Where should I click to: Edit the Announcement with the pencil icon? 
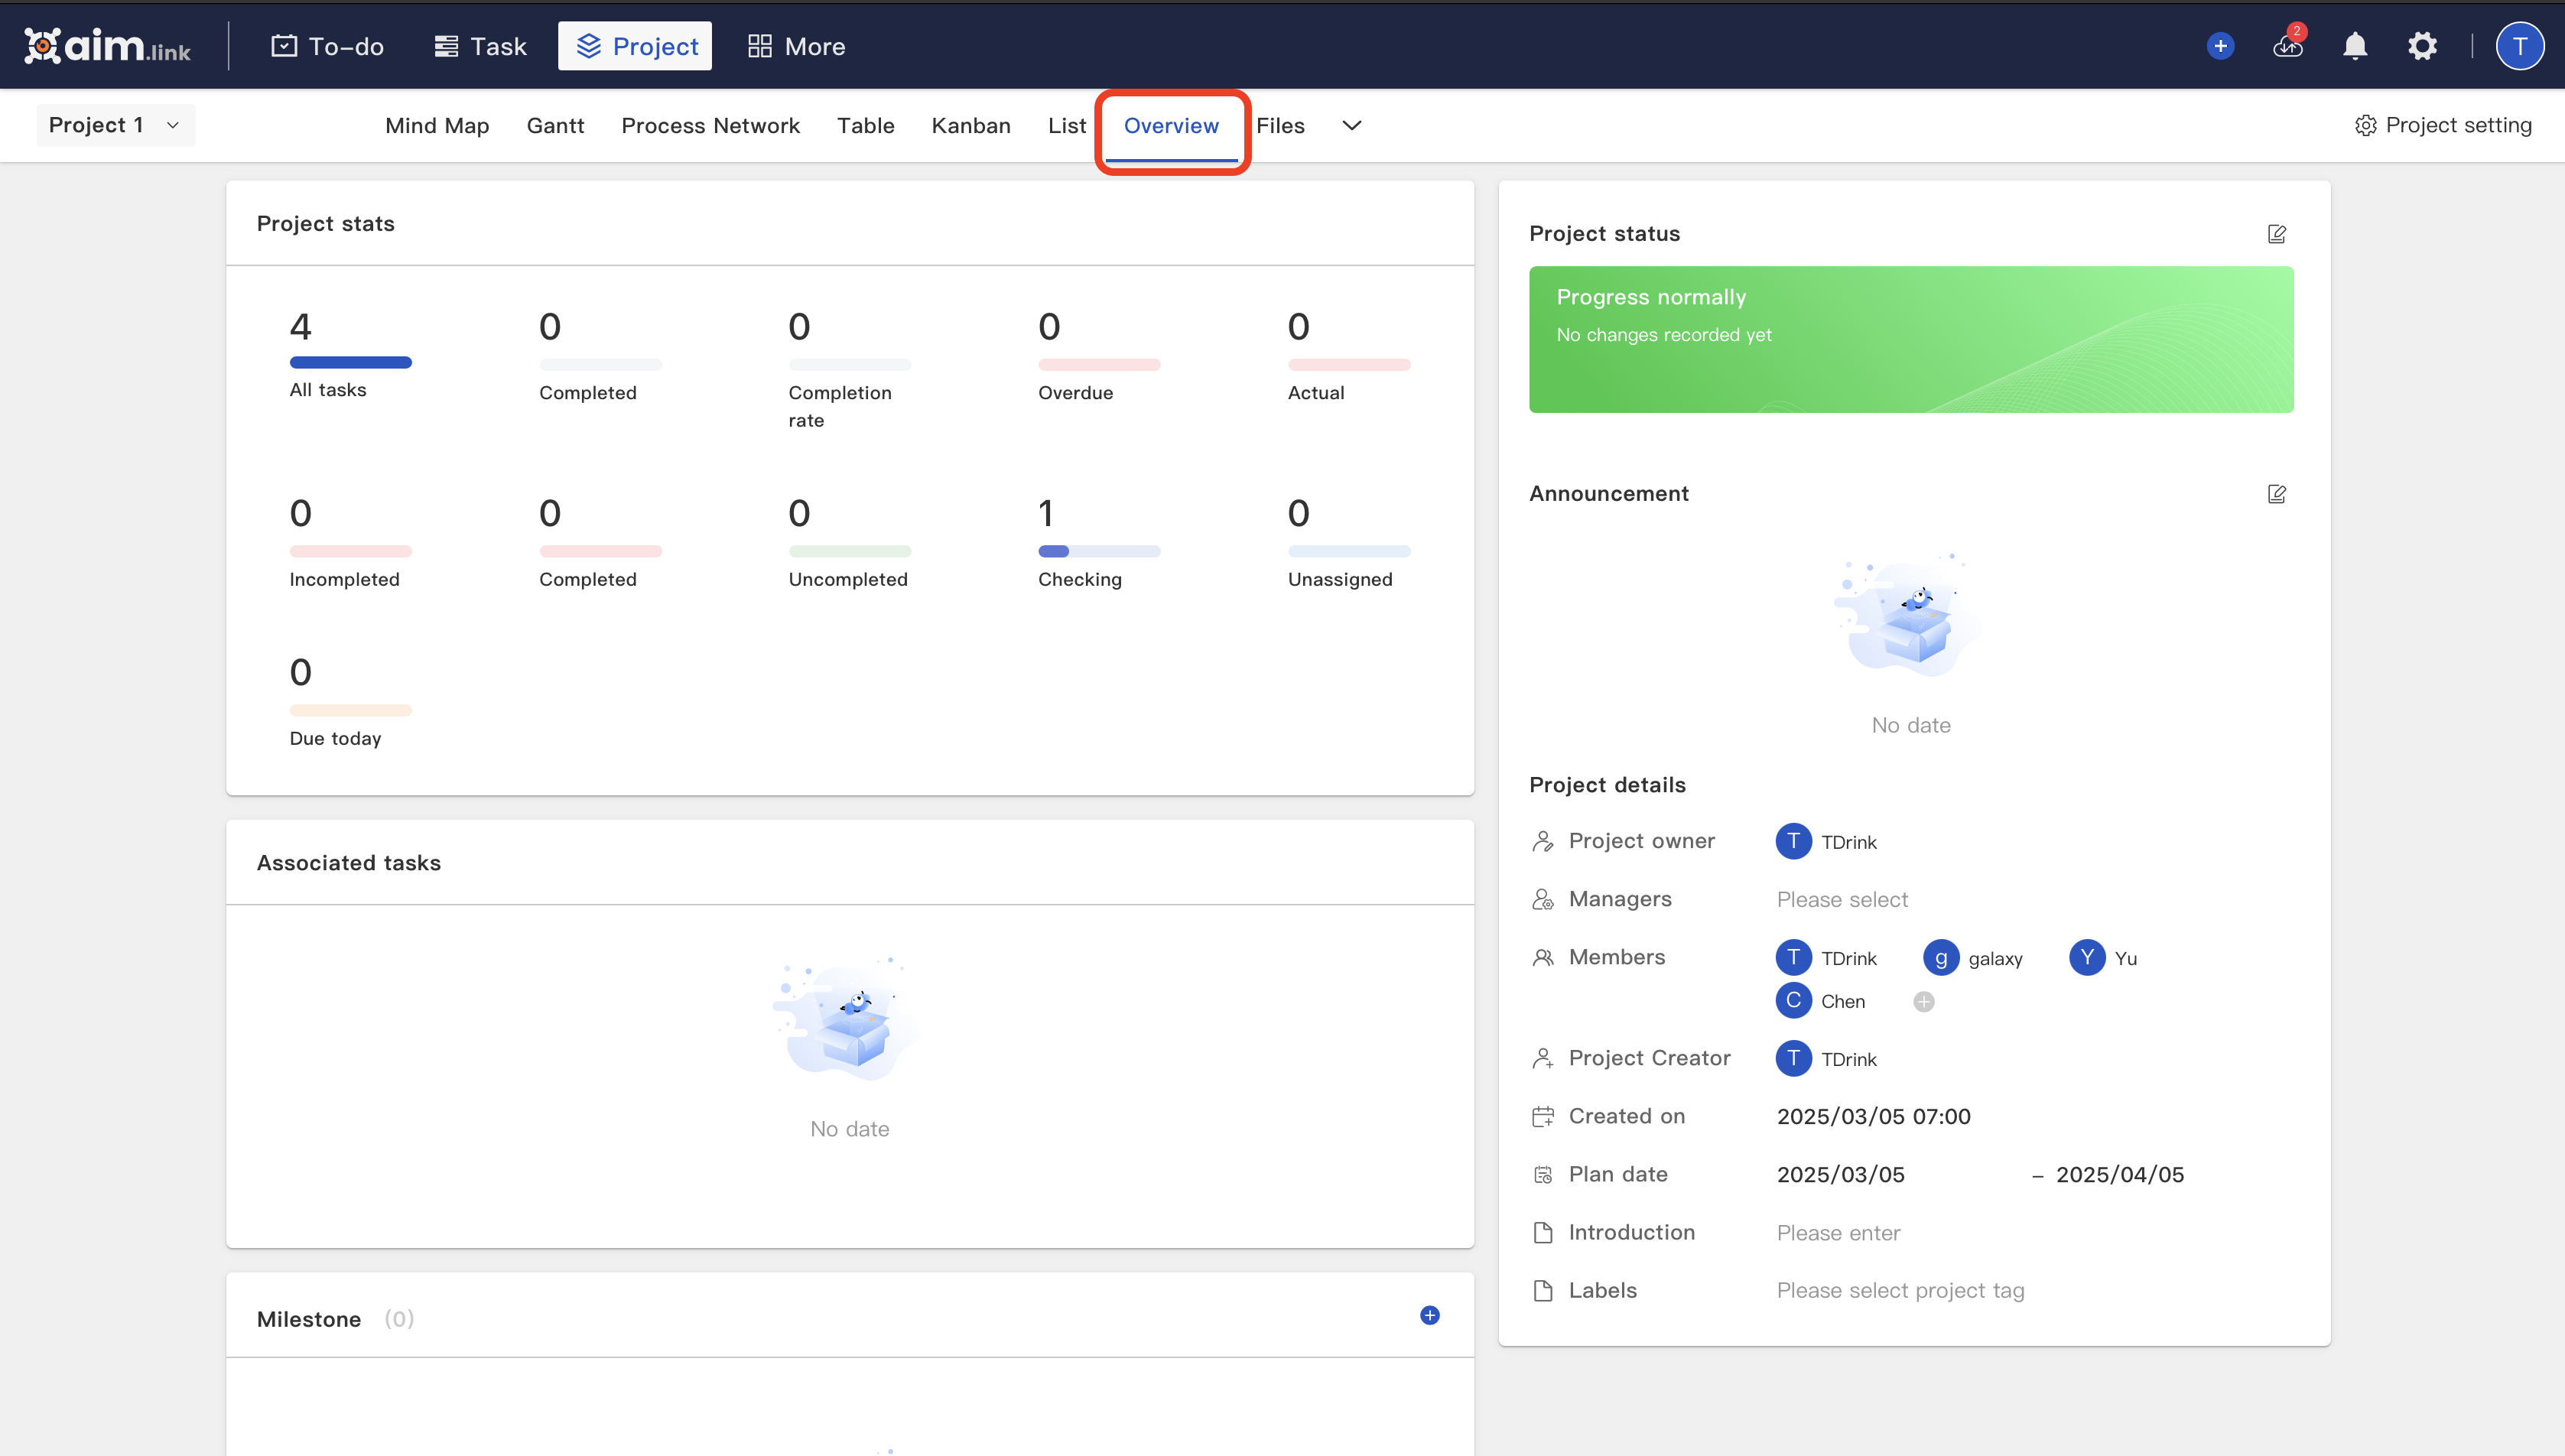(2277, 493)
